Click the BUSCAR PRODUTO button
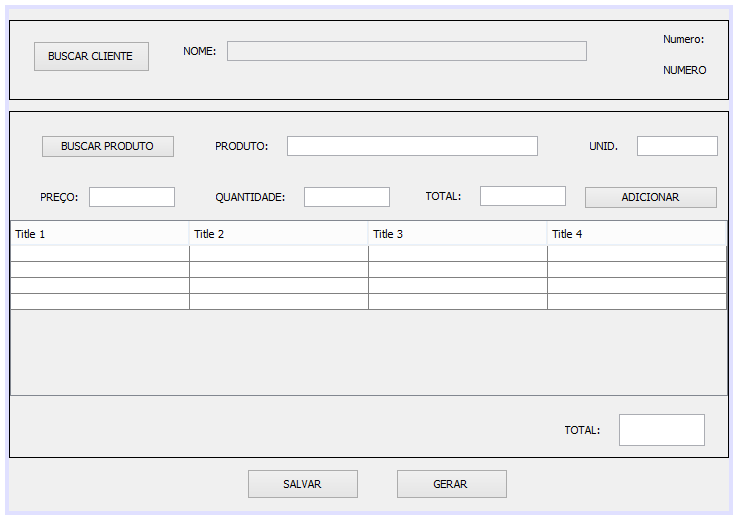This screenshot has height=520, width=742. click(107, 146)
